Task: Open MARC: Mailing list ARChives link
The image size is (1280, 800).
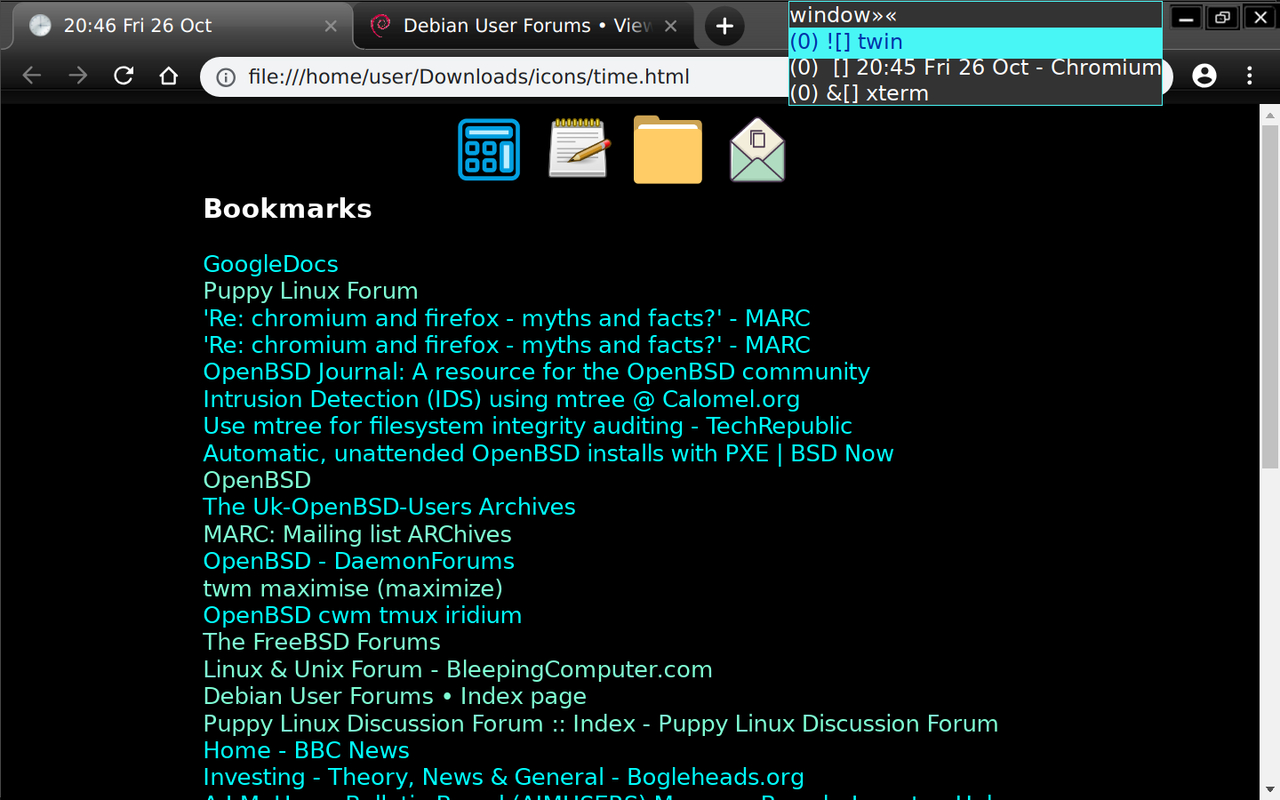Action: tap(358, 534)
